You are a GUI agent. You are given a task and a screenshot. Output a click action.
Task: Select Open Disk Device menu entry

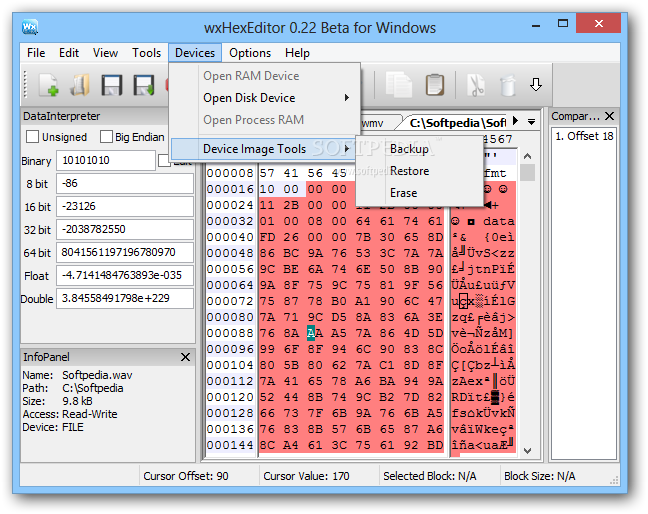[x=264, y=98]
